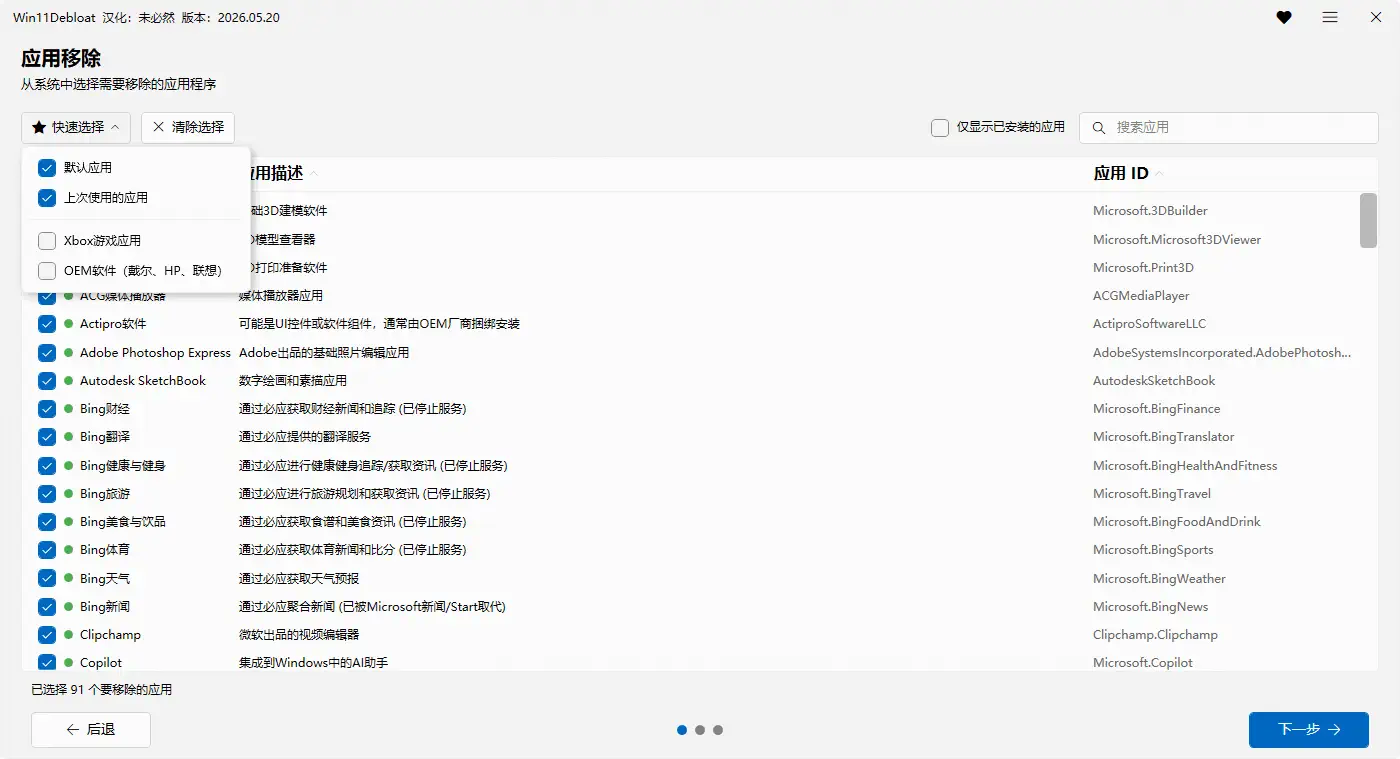Select Microsoft.BingFinance ID text
The image size is (1400, 759).
coord(1157,409)
